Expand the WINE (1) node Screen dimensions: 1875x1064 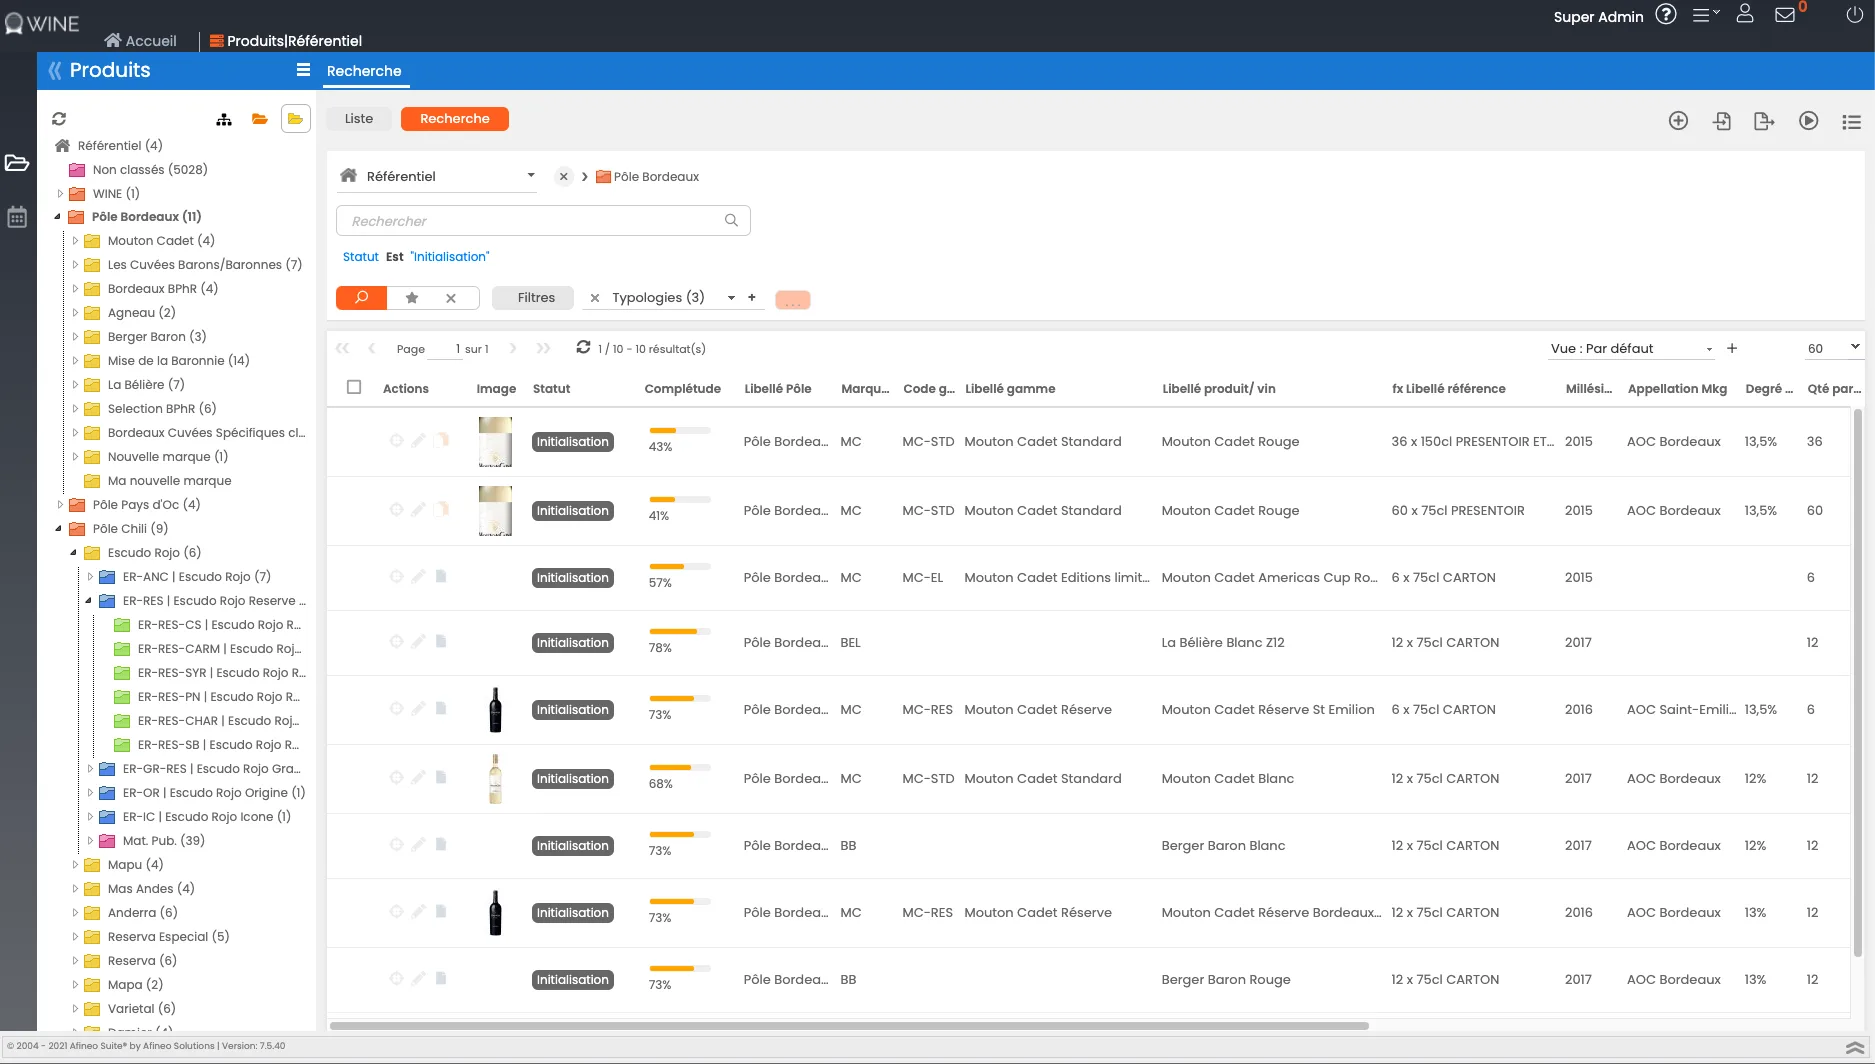pyautogui.click(x=60, y=194)
